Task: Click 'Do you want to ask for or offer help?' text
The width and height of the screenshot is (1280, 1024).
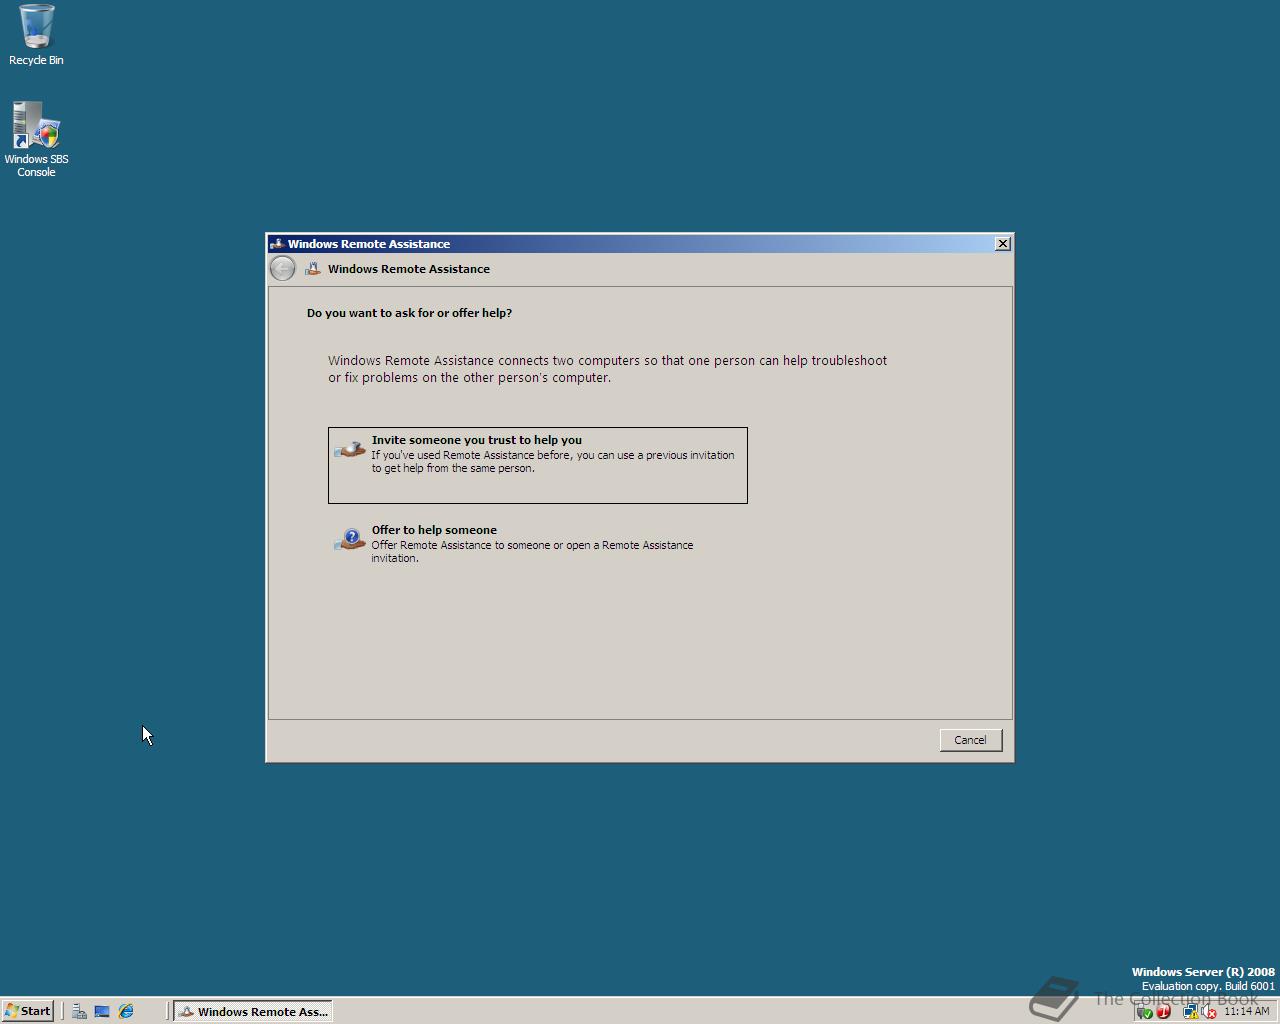Action: click(x=409, y=313)
